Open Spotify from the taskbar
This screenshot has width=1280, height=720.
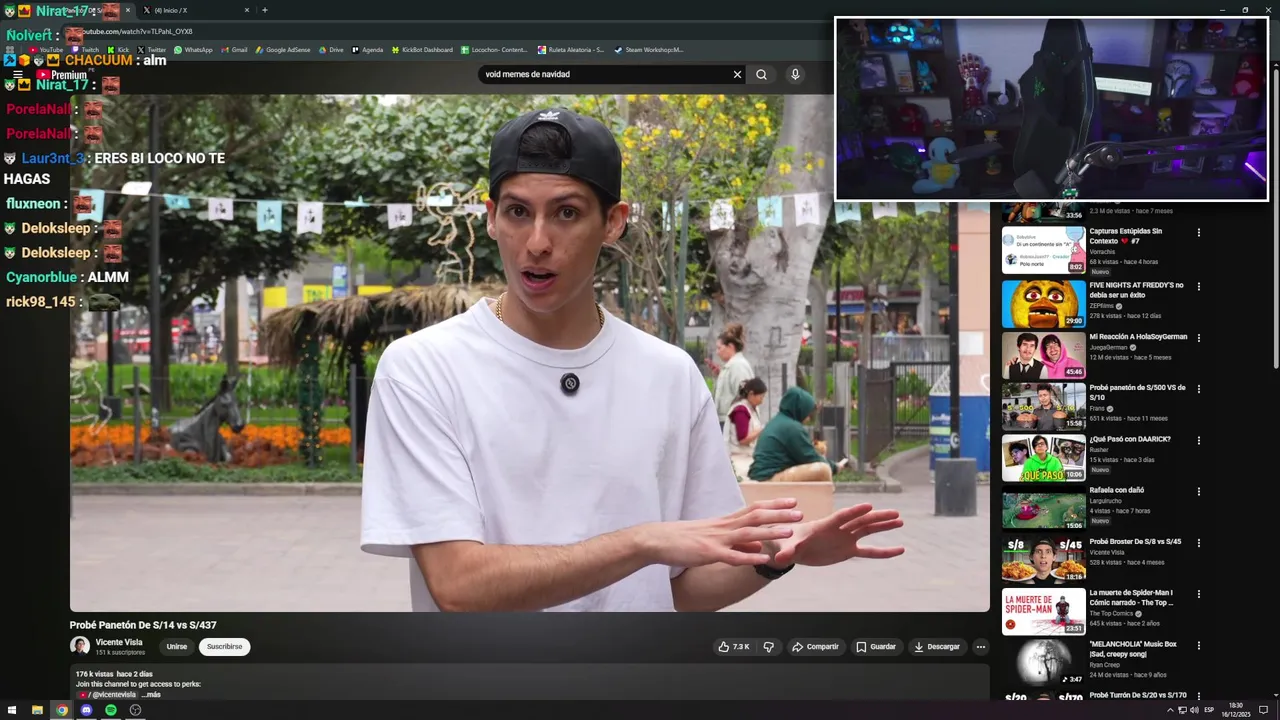pos(111,710)
